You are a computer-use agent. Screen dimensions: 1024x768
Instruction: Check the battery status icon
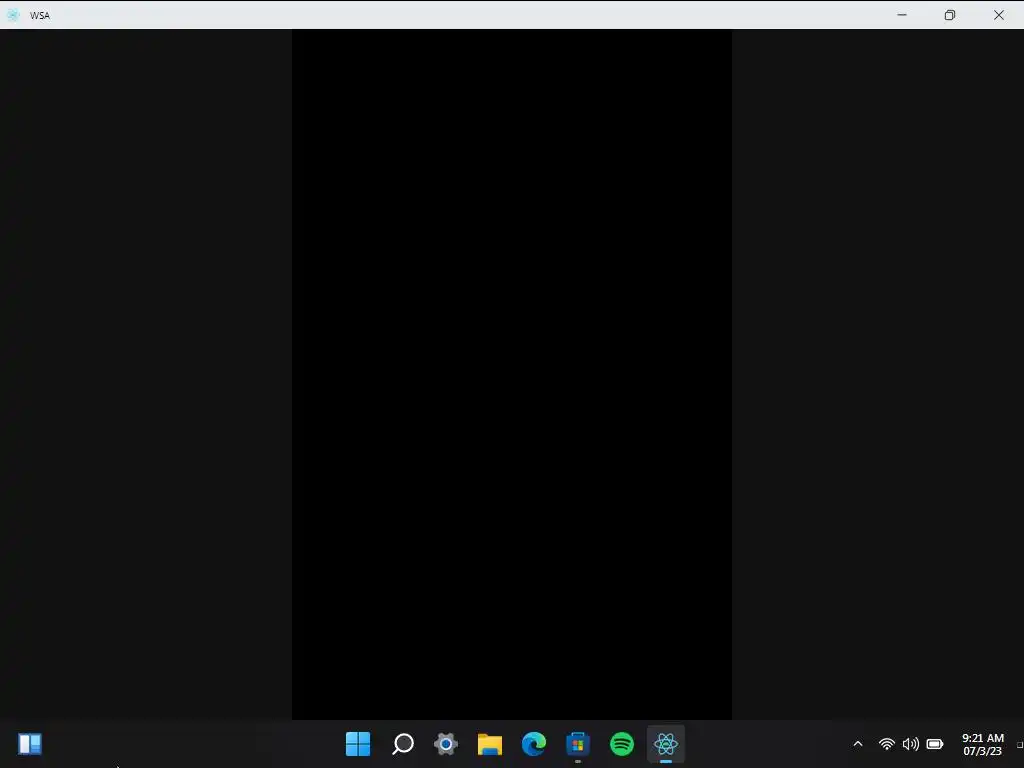935,744
